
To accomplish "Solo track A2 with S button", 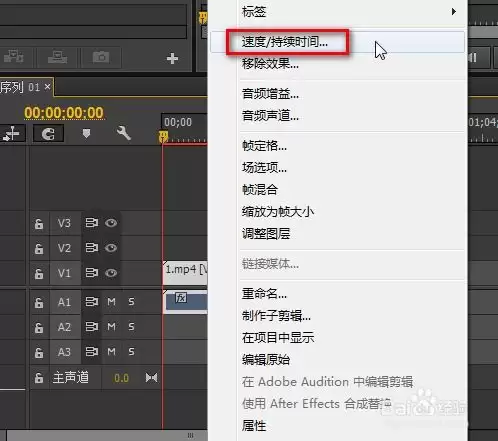I will pos(131,327).
